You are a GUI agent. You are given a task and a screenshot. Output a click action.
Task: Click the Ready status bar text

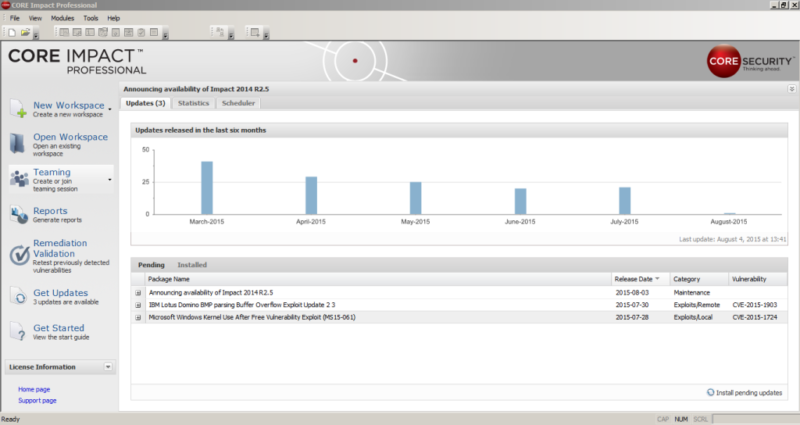pos(10,419)
